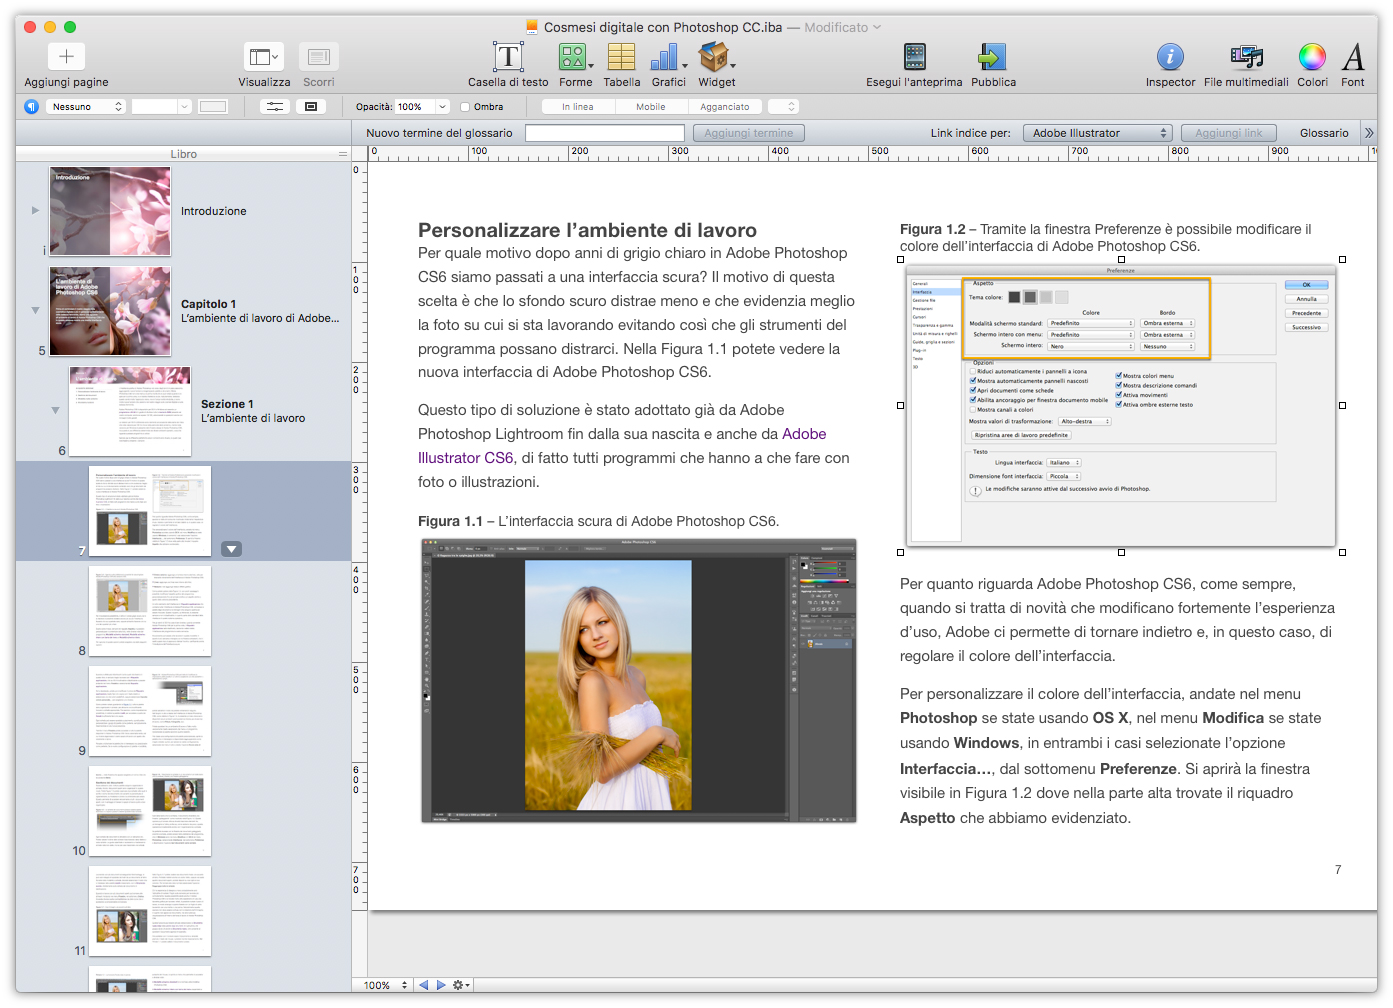Click the Nuovo termine del glossario text field

(x=605, y=133)
